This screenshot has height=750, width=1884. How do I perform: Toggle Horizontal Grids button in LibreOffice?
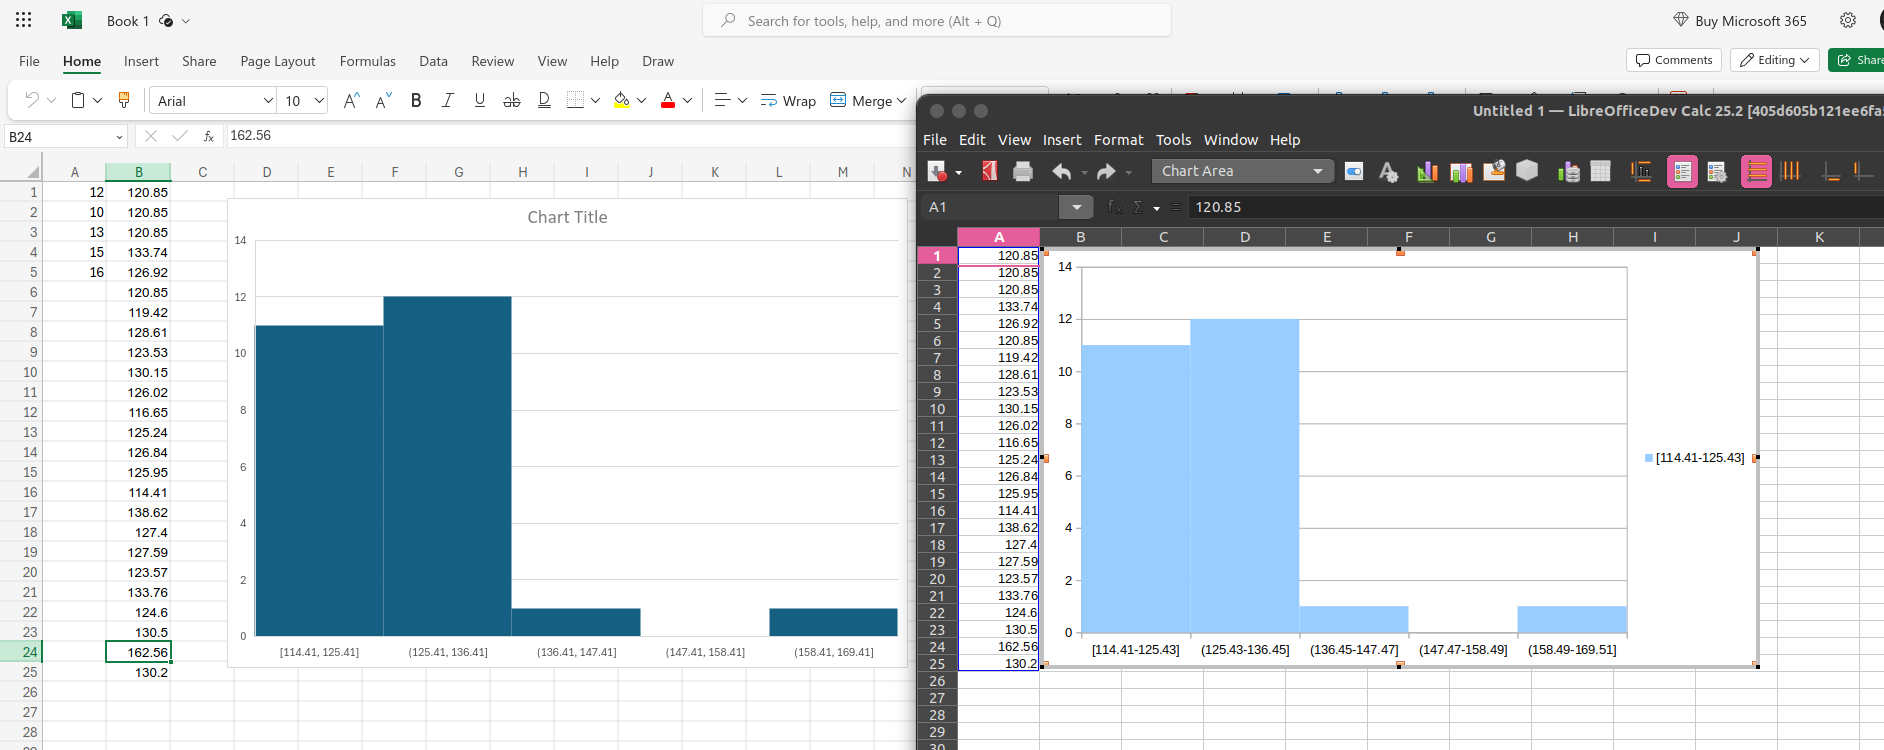click(x=1756, y=171)
